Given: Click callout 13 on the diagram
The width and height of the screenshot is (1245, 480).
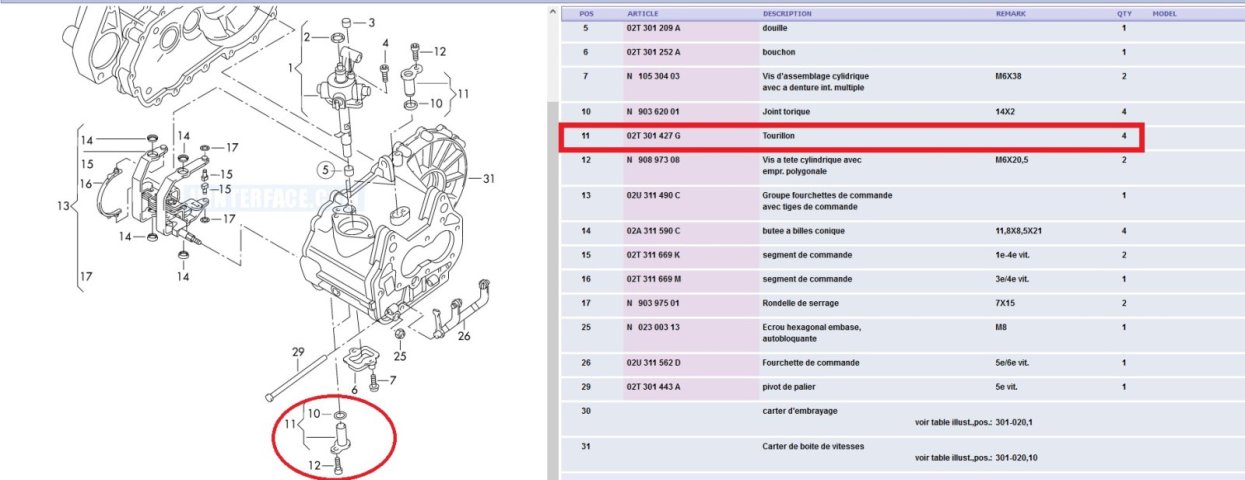Looking at the screenshot, I should tap(64, 205).
